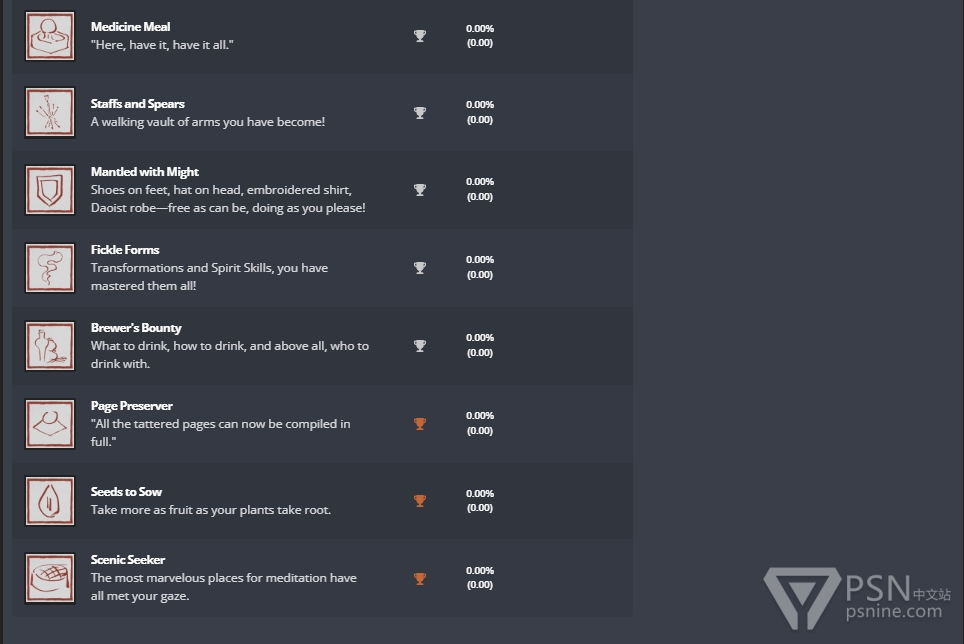The image size is (964, 644).
Task: Open the Staffs and Spears title link
Action: click(x=138, y=104)
